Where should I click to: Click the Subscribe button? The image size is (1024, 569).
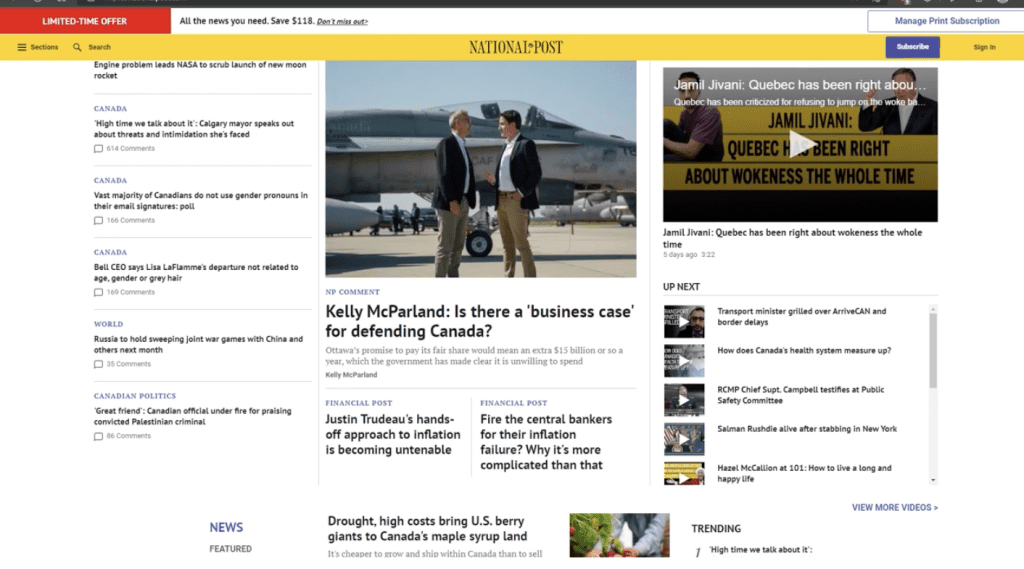pyautogui.click(x=912, y=47)
